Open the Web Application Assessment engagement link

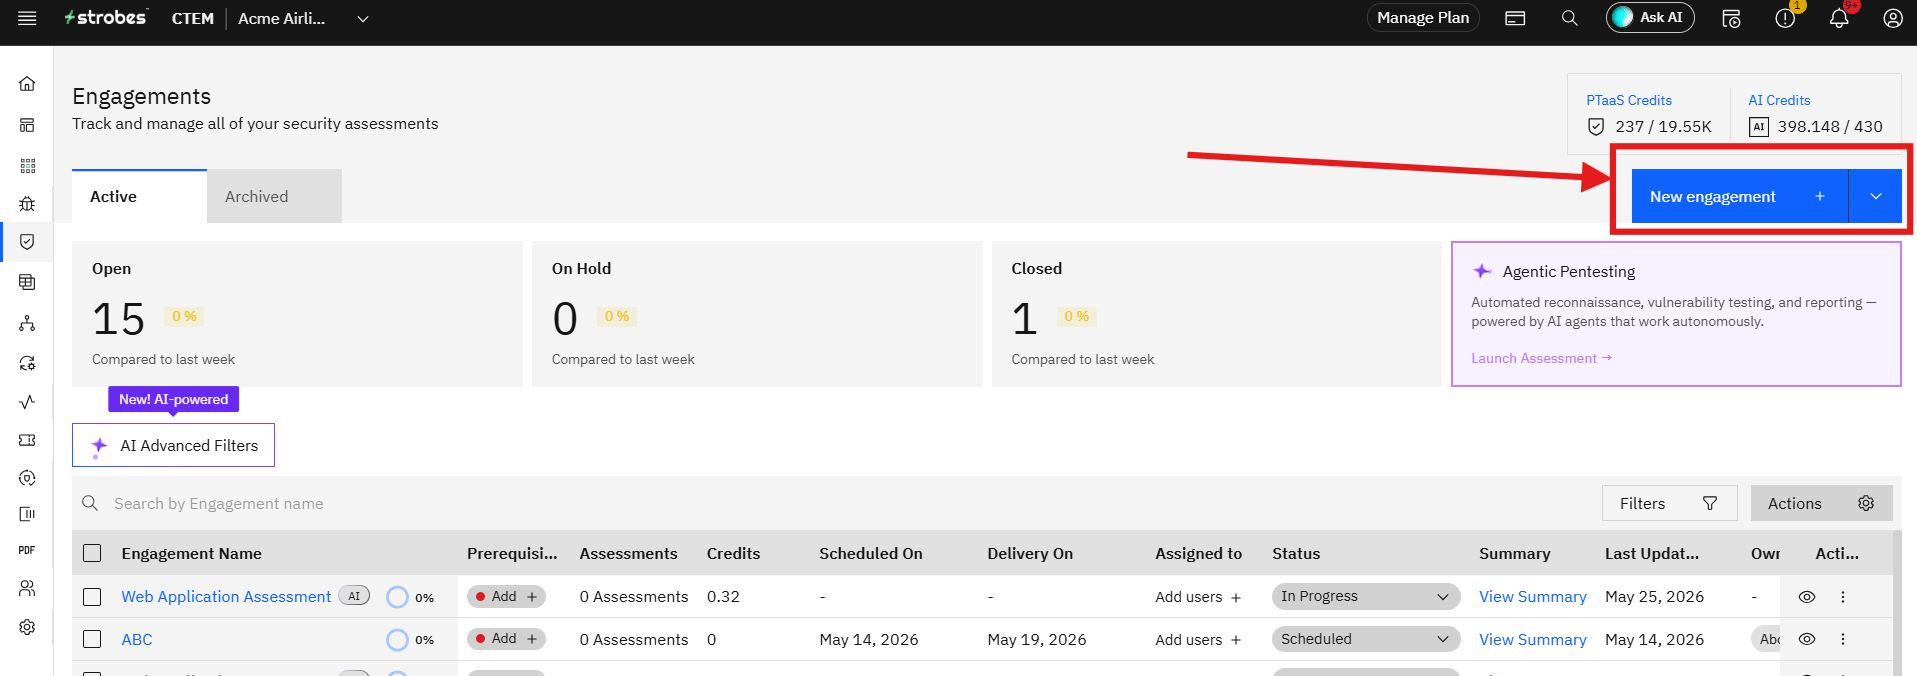tap(226, 597)
